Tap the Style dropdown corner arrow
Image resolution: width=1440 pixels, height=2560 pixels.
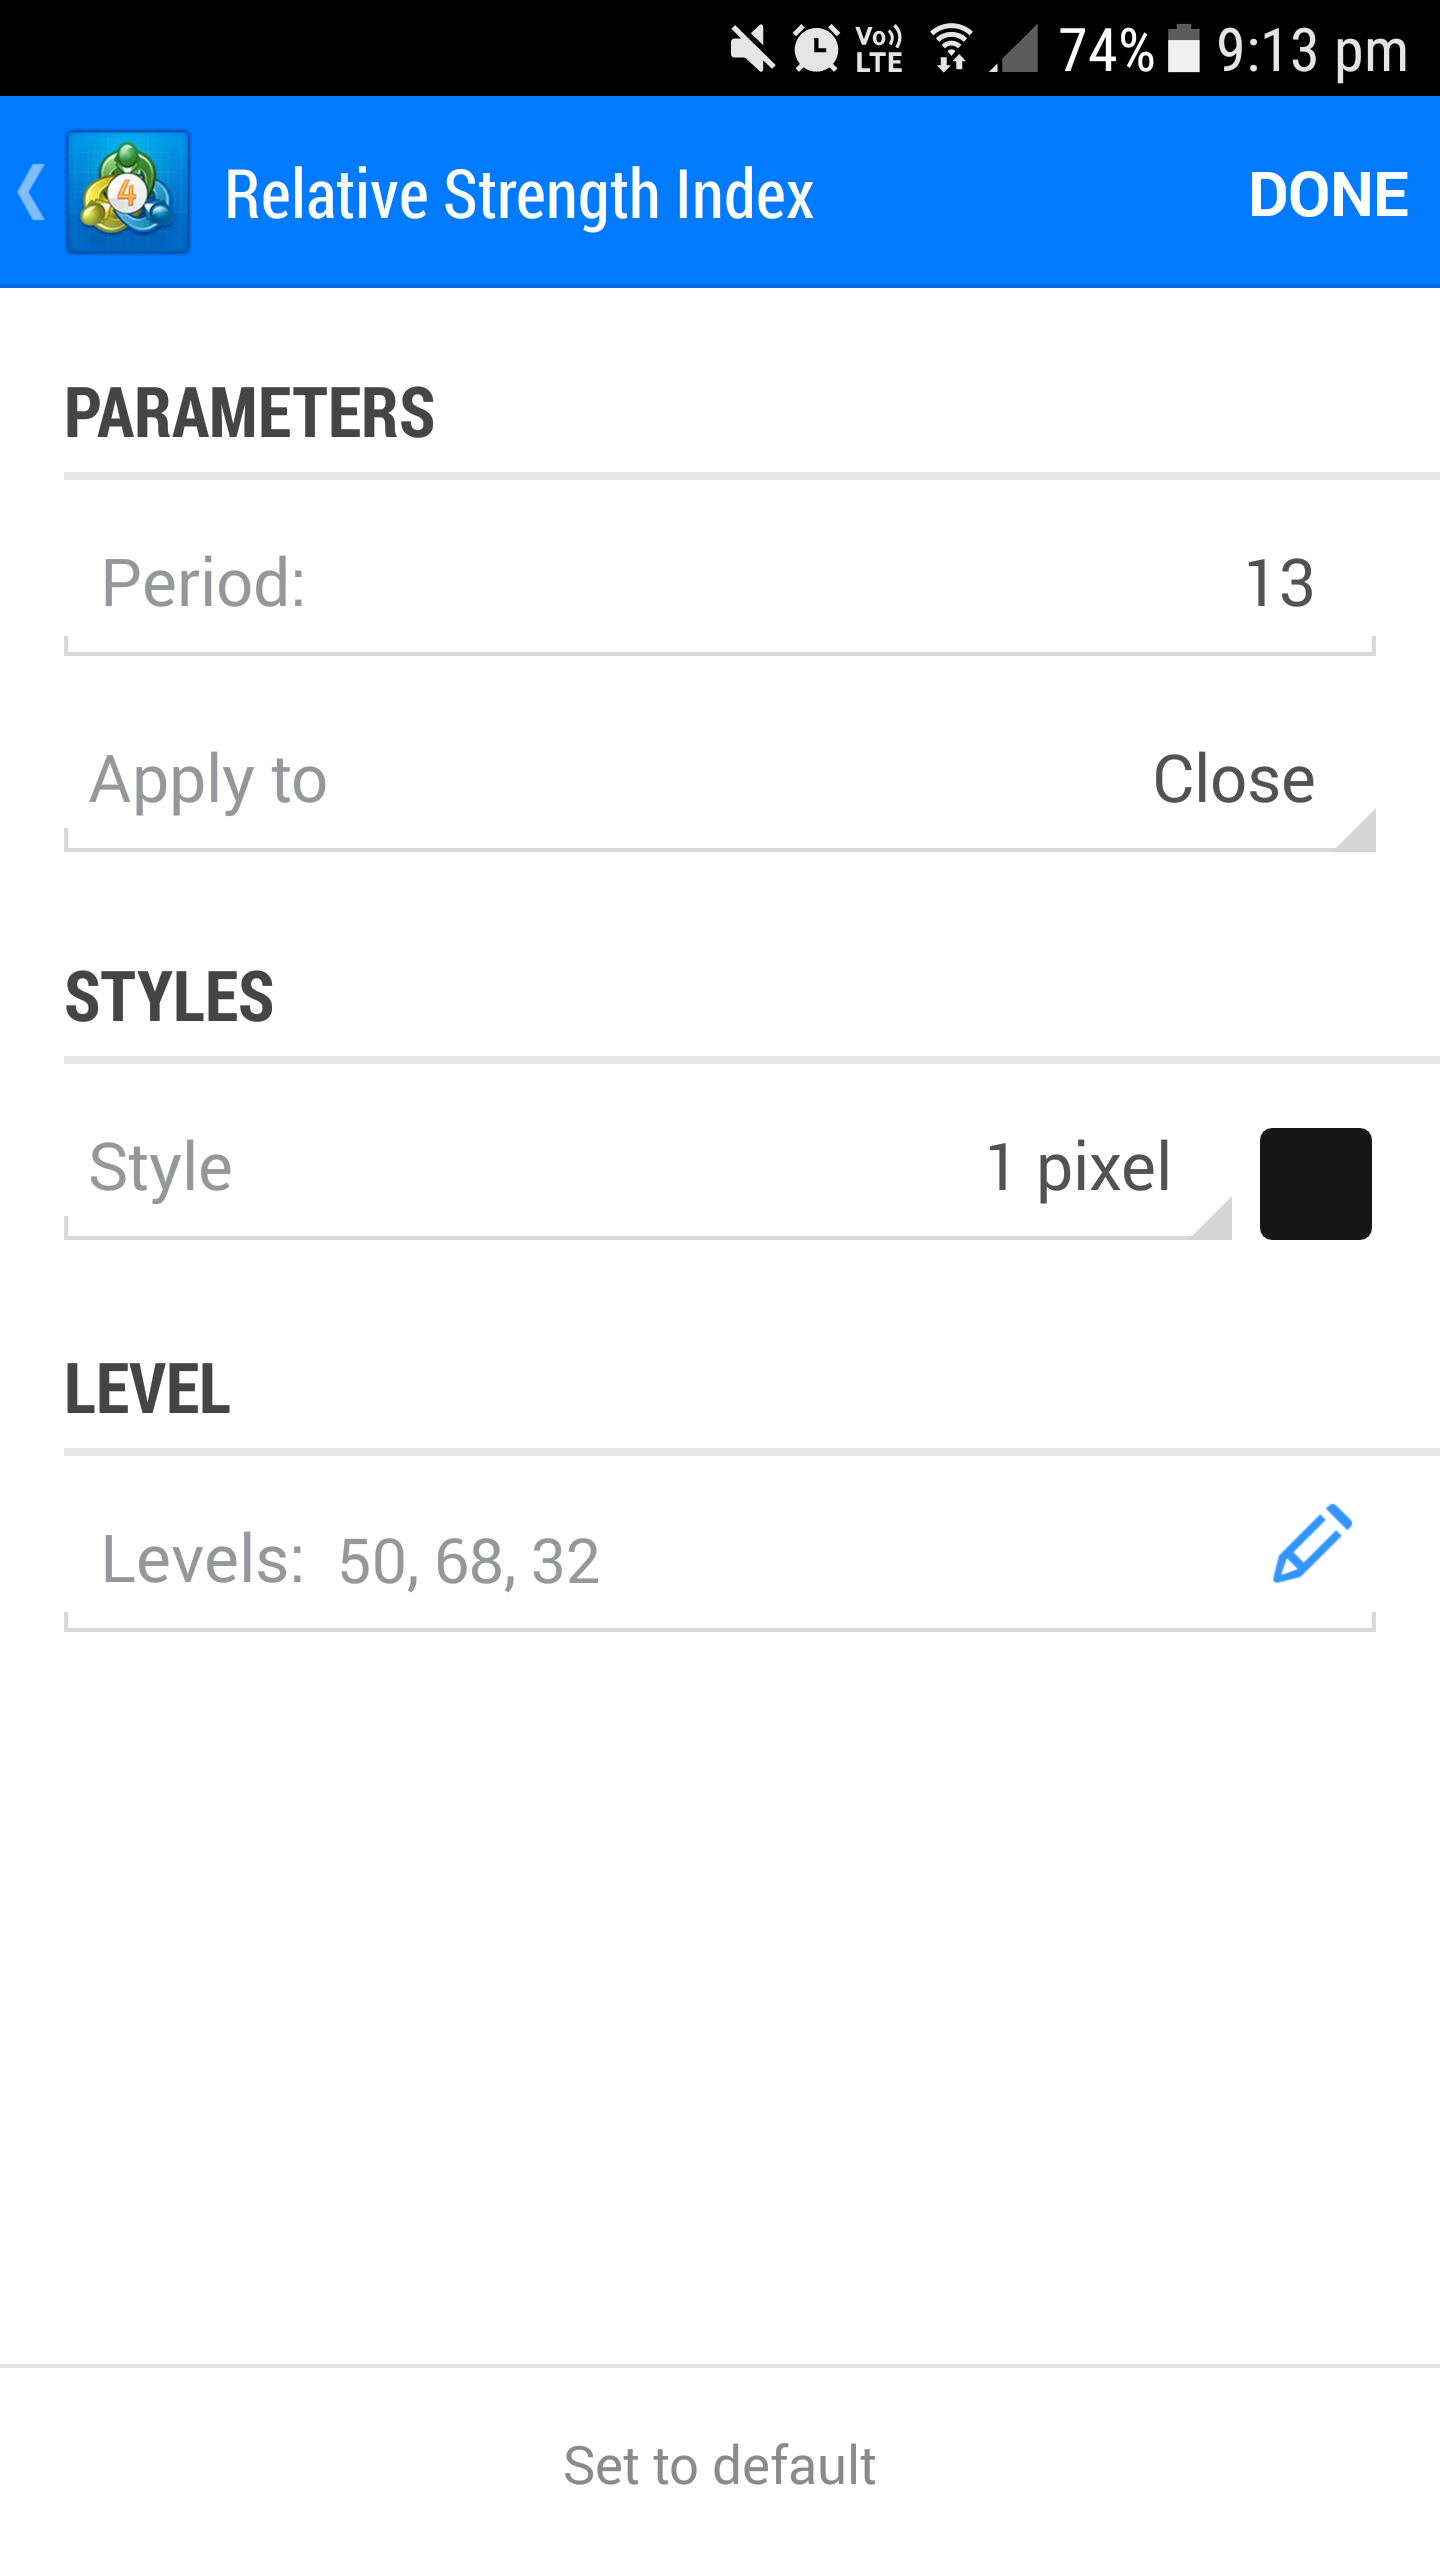click(1213, 1219)
